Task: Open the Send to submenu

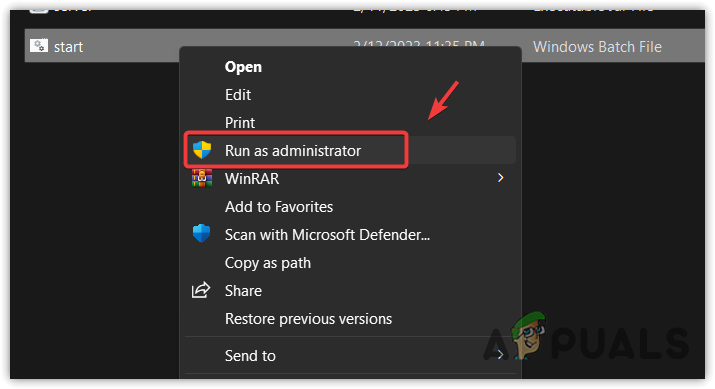Action: 350,355
